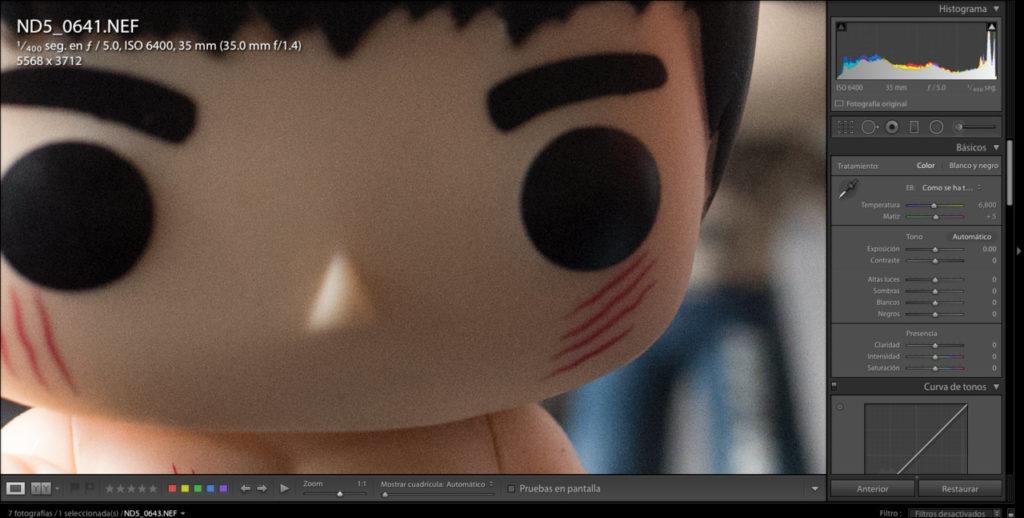Screen dimensions: 1024x518
Task: Click the Claridad slider handle
Action: [935, 346]
